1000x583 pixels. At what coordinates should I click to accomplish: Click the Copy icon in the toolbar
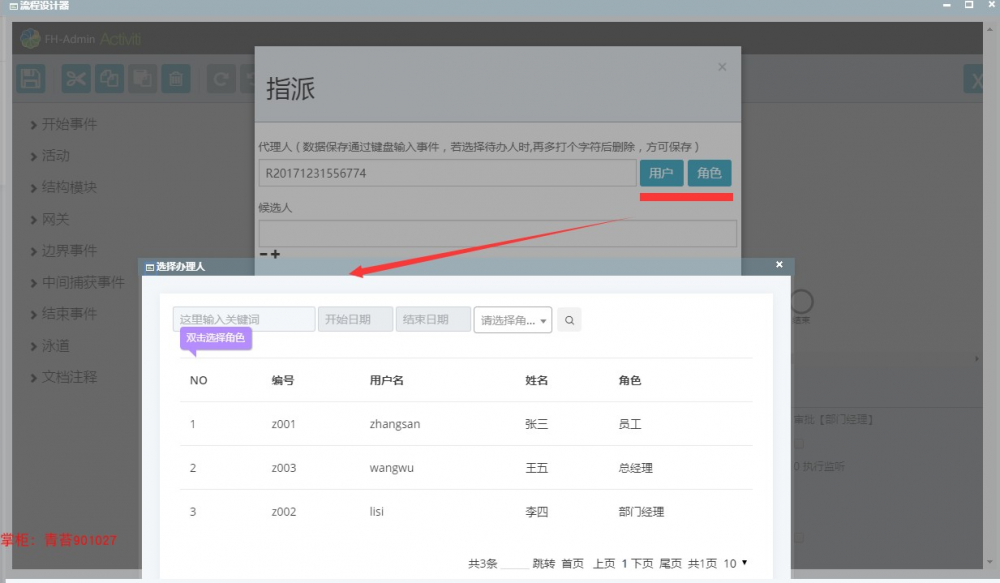(109, 79)
